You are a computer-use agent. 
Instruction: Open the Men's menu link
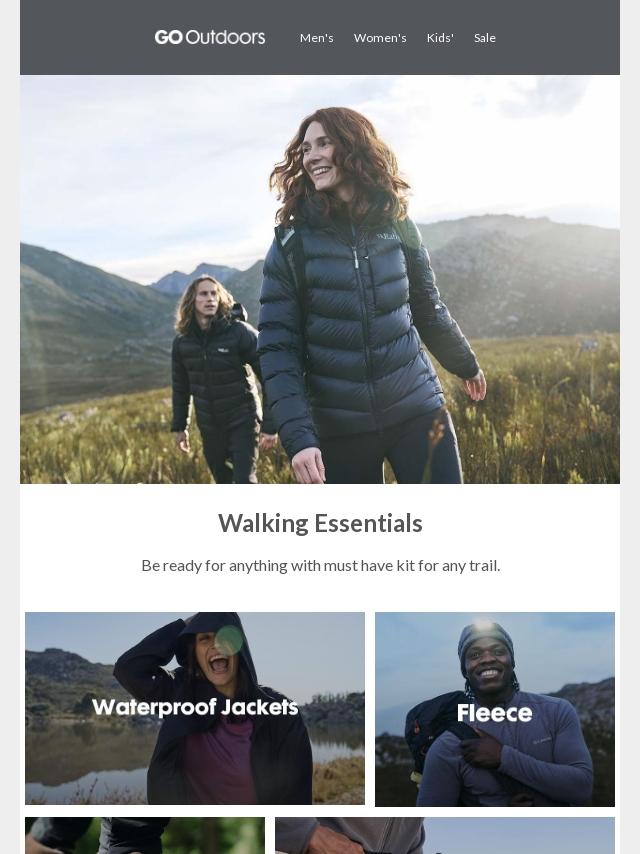[x=316, y=38]
